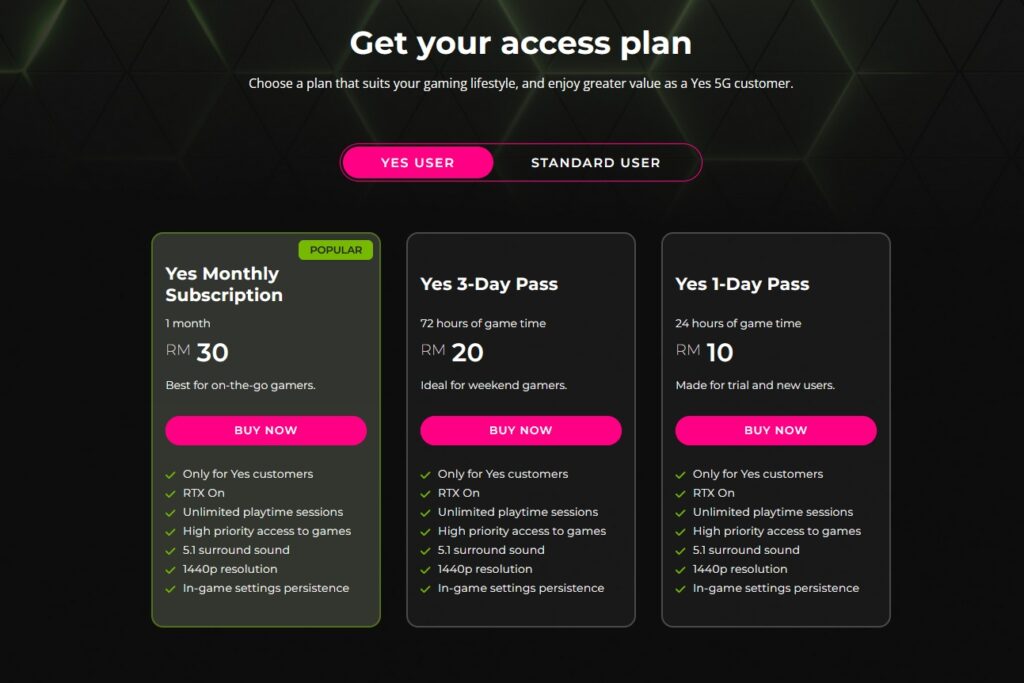
Task: Click the checkmark beside "RTX On" in Yes Monthly
Action: coord(172,493)
